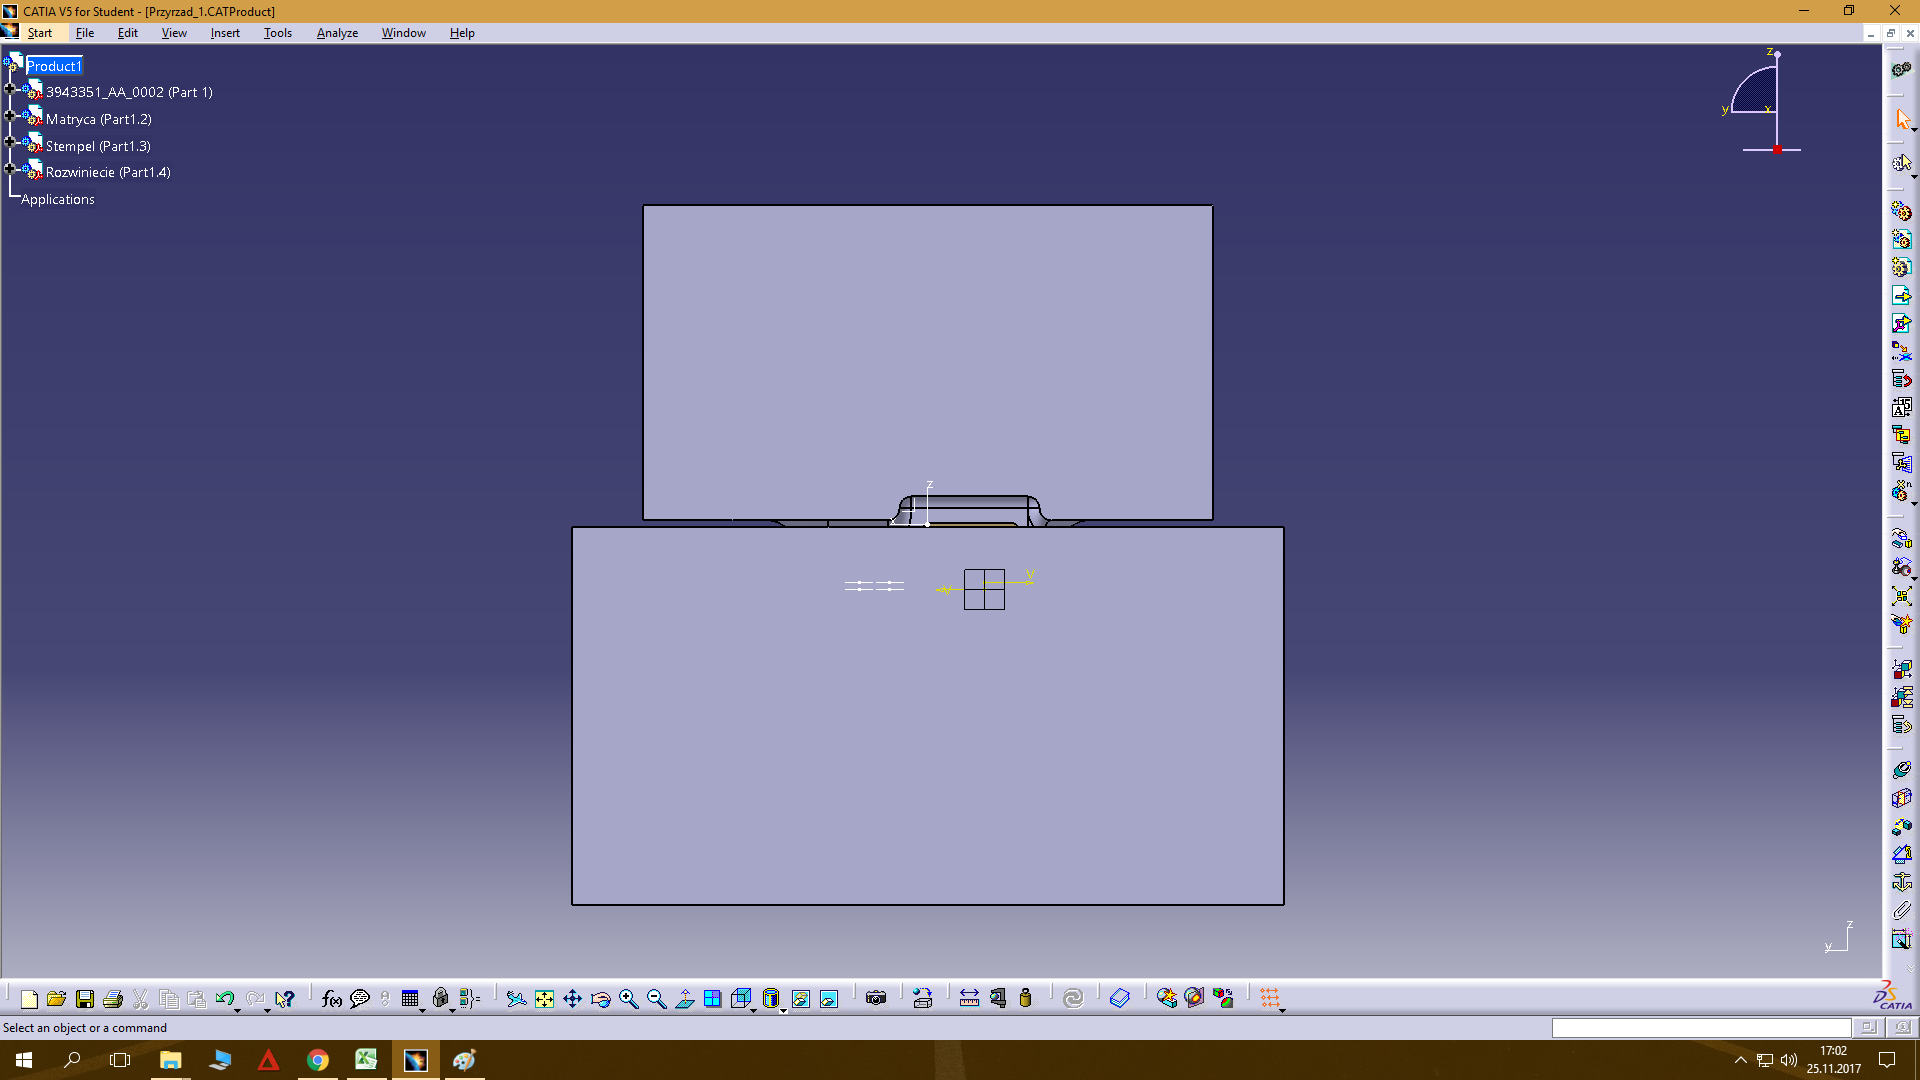Click the Measure Between icon
Viewport: 1920px width, 1080px height.
point(969,999)
